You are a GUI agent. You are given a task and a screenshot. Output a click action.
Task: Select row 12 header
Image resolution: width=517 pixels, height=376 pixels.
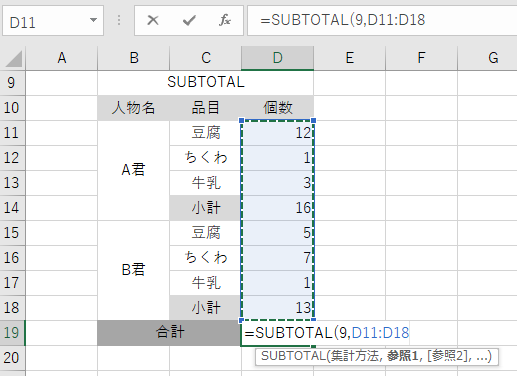tap(12, 158)
